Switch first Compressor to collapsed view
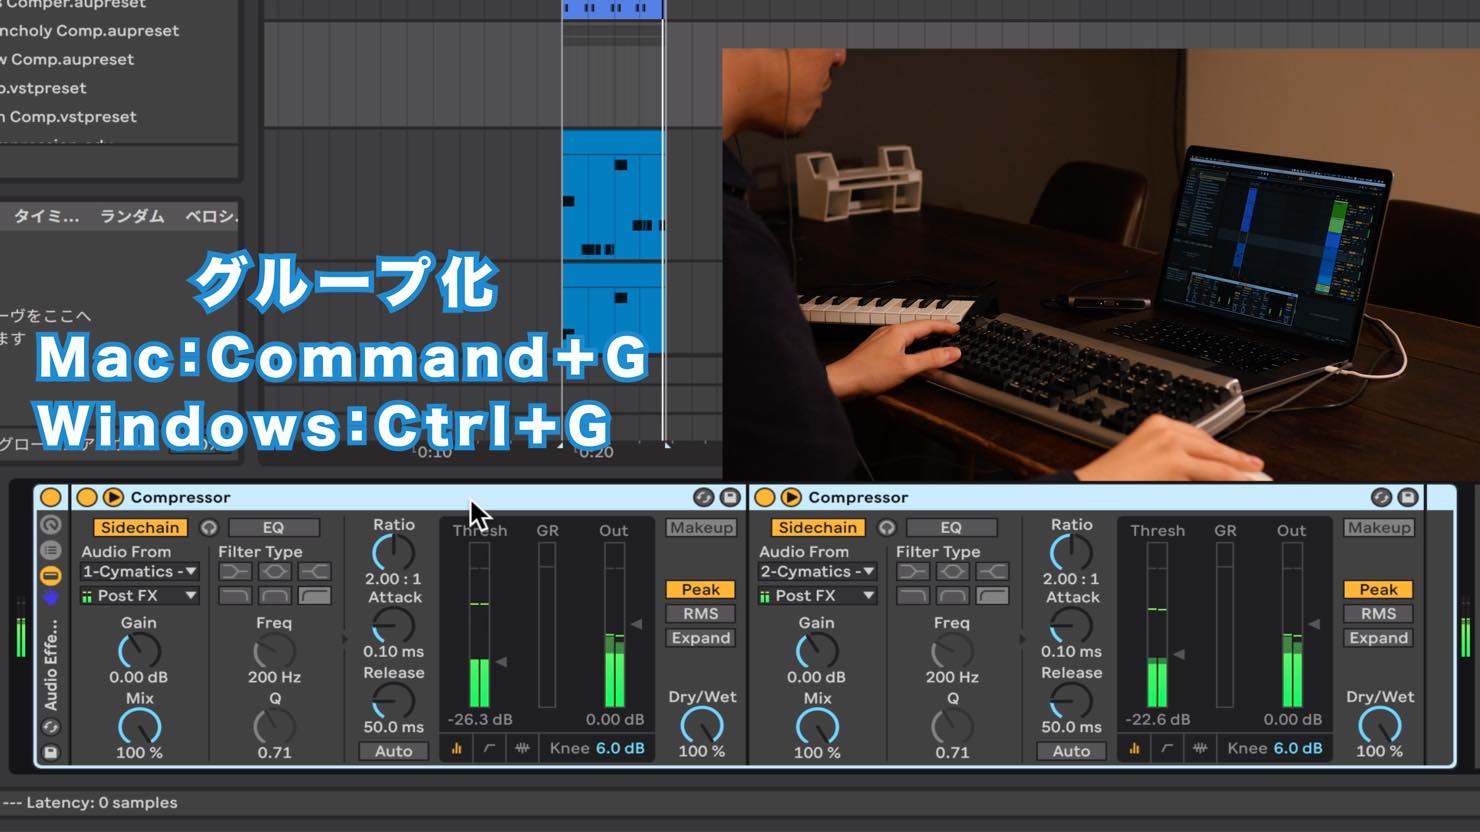This screenshot has width=1480, height=832. [457, 748]
